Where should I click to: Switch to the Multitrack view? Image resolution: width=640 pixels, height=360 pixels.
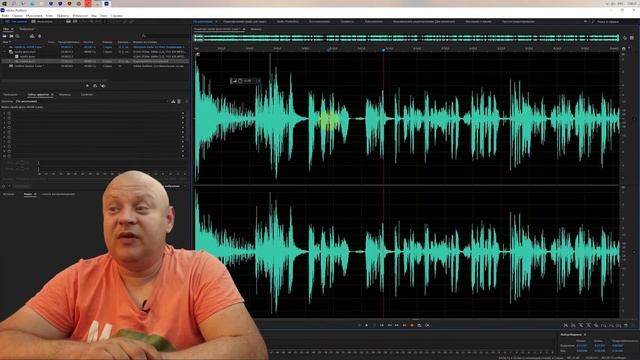click(x=42, y=21)
